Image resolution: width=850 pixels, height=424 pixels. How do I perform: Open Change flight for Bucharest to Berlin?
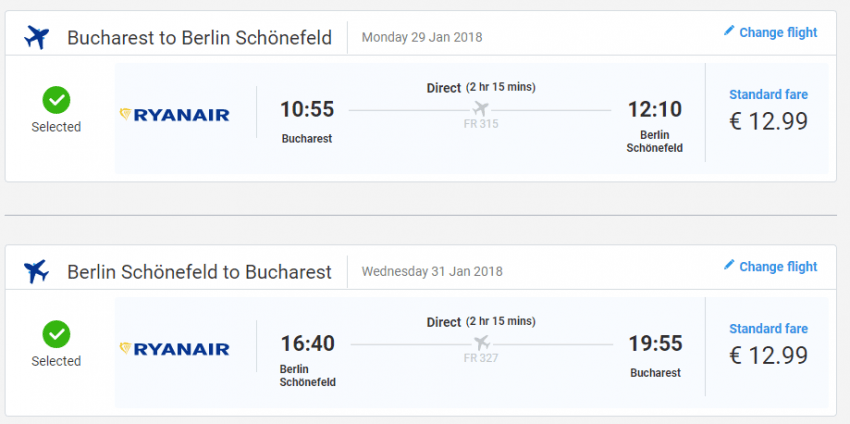point(777,33)
